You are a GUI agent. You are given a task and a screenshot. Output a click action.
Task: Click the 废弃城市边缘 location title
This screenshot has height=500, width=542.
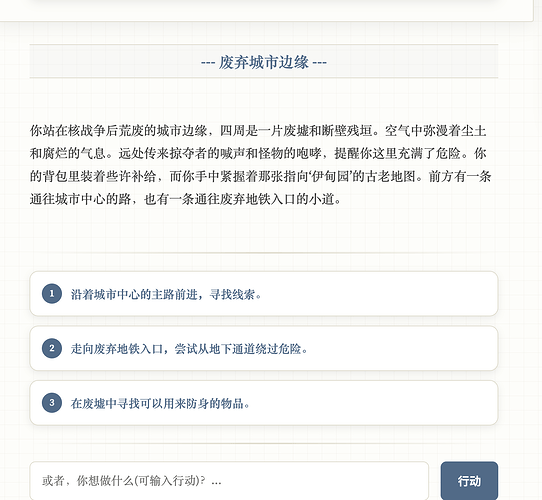click(263, 63)
